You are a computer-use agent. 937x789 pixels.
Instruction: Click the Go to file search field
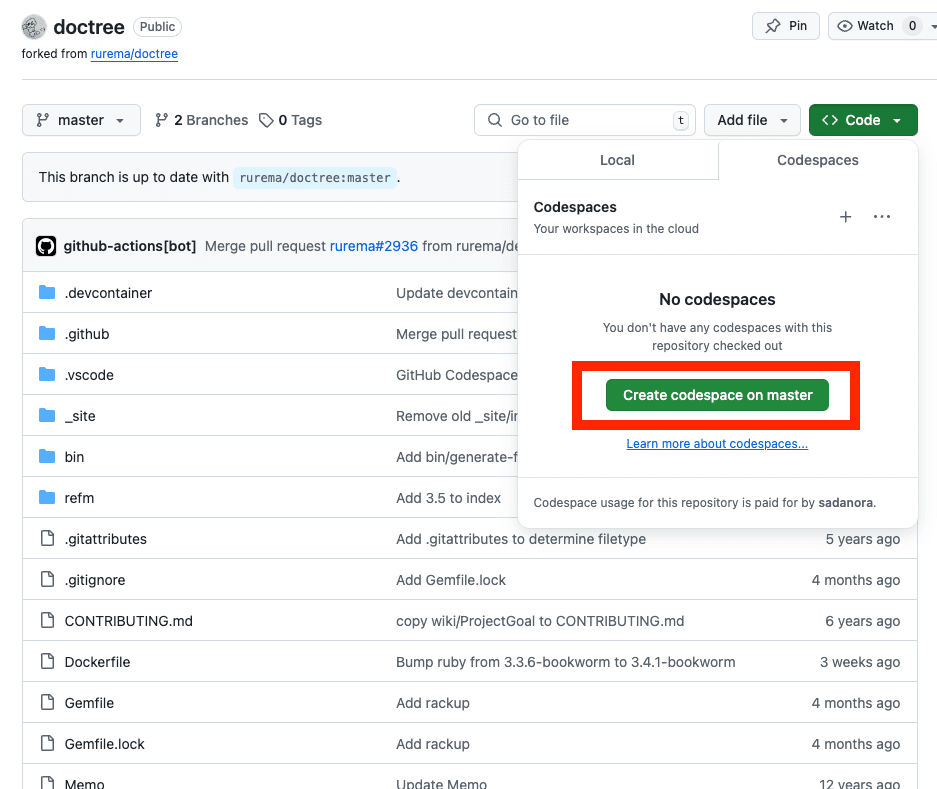click(x=585, y=119)
